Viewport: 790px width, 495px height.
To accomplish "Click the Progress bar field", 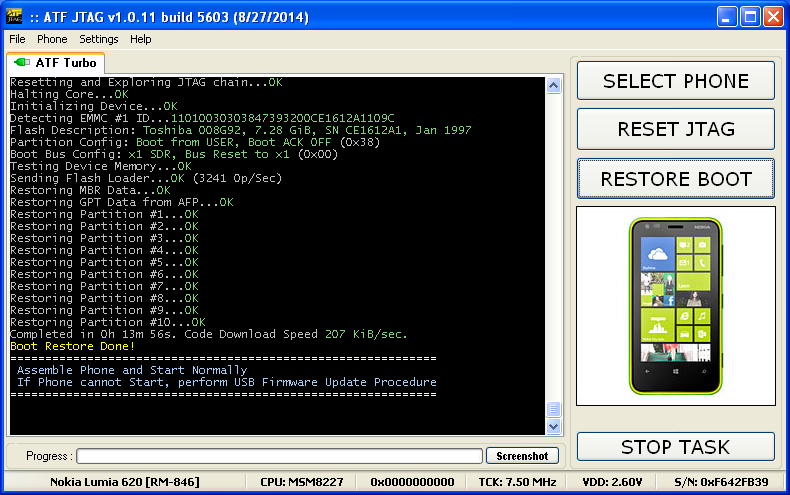I will pos(280,456).
